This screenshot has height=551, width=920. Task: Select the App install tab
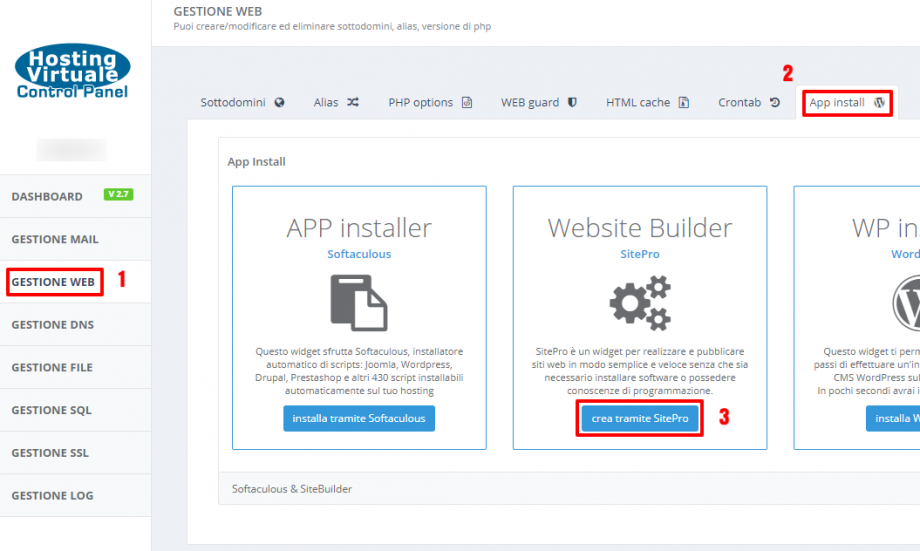point(847,103)
